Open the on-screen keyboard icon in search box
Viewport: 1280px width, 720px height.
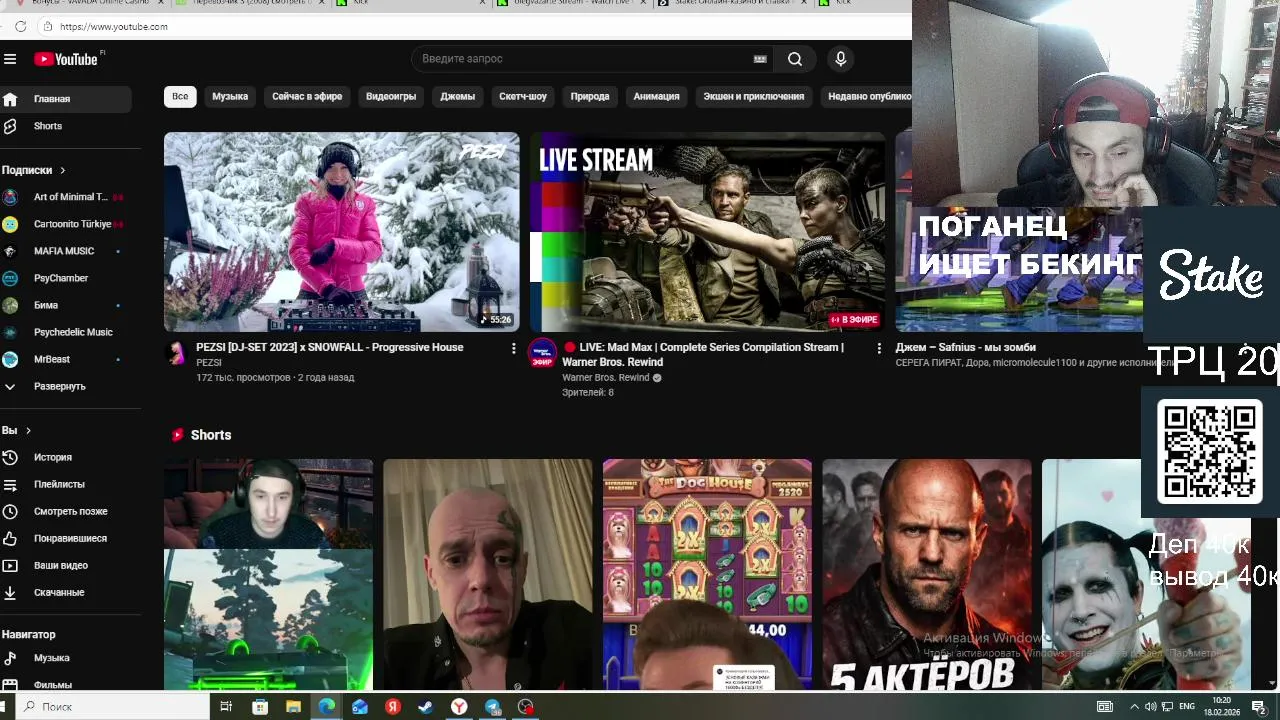760,59
